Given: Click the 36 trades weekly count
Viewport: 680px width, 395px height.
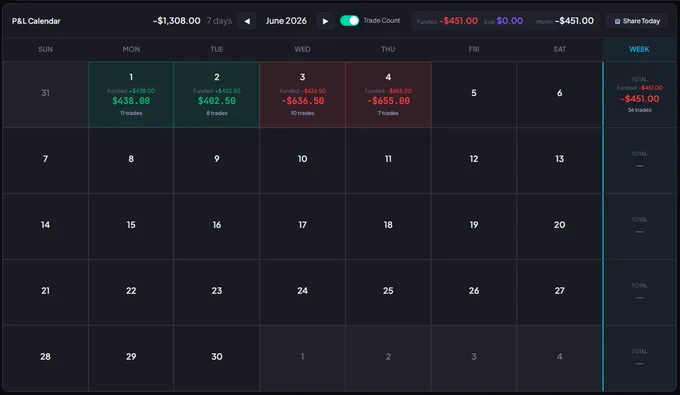Looking at the screenshot, I should [640, 110].
